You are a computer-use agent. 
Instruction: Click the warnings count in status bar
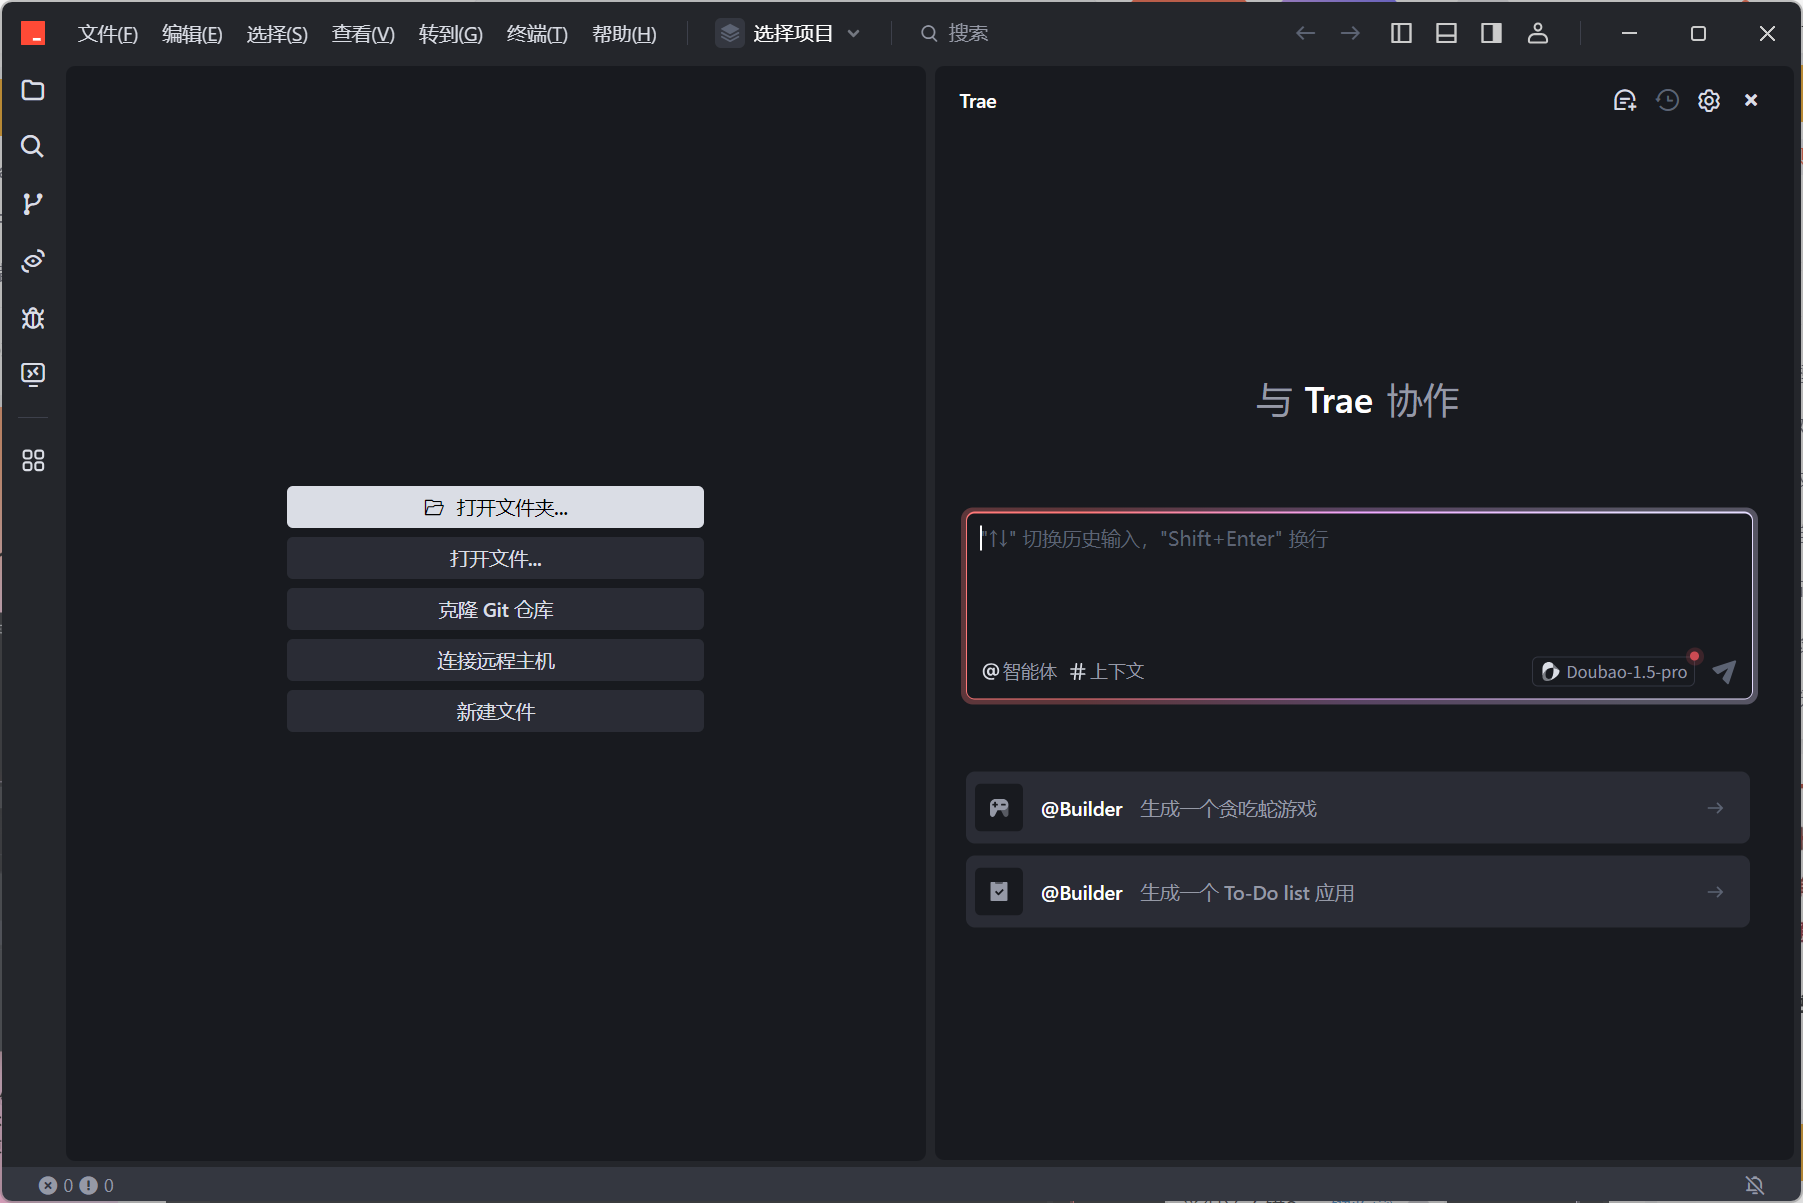tap(97, 1185)
